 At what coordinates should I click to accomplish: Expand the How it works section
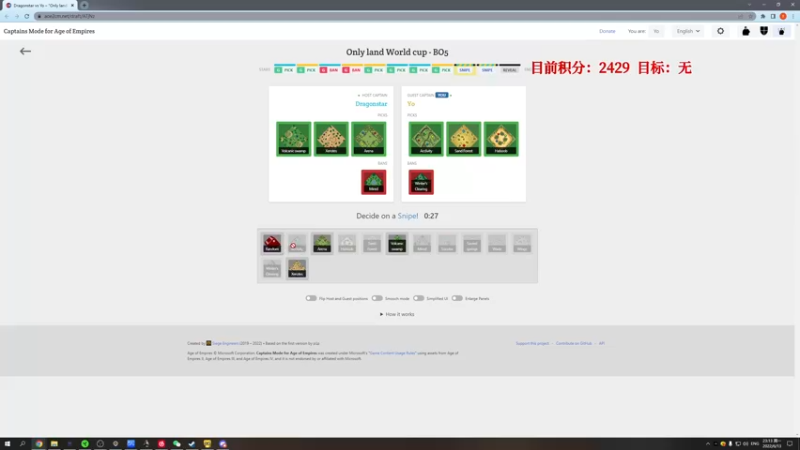pos(397,314)
